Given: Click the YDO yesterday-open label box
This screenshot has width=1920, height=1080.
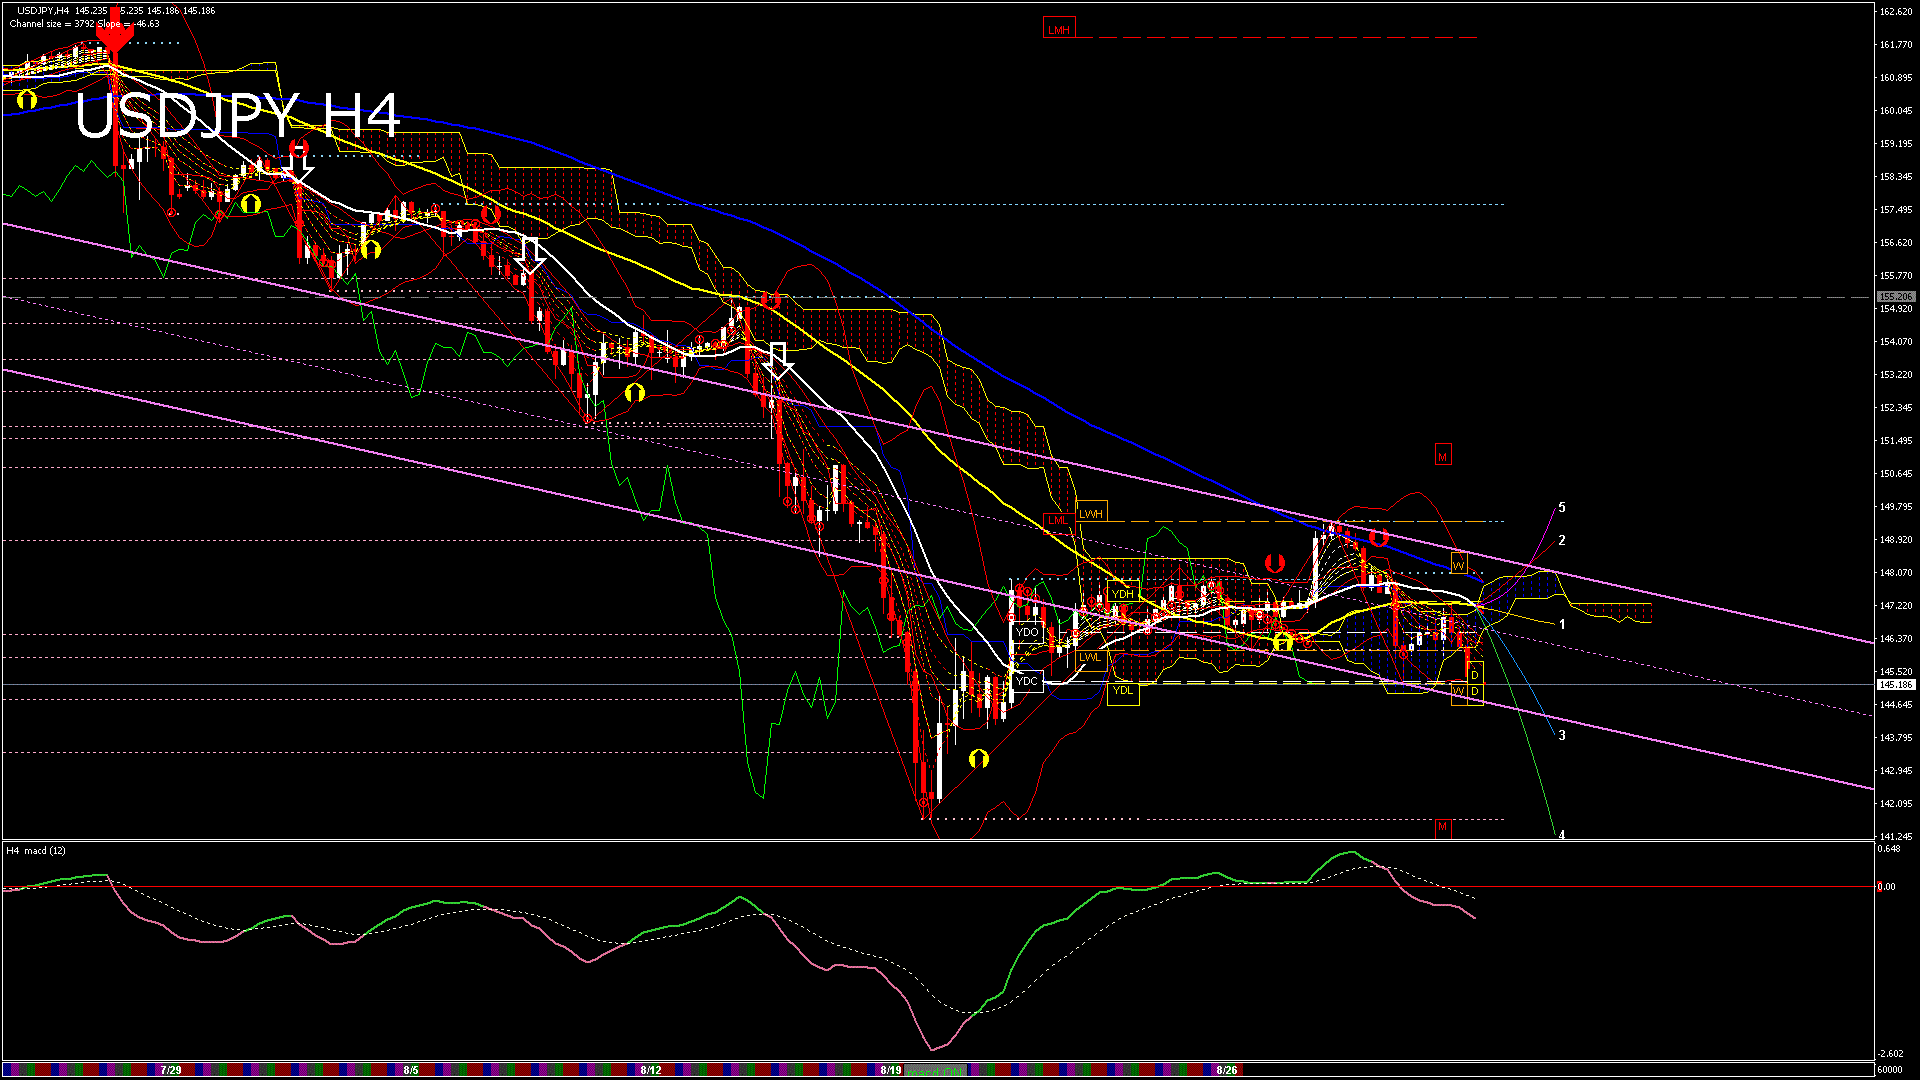Looking at the screenshot, I should pos(1027,633).
